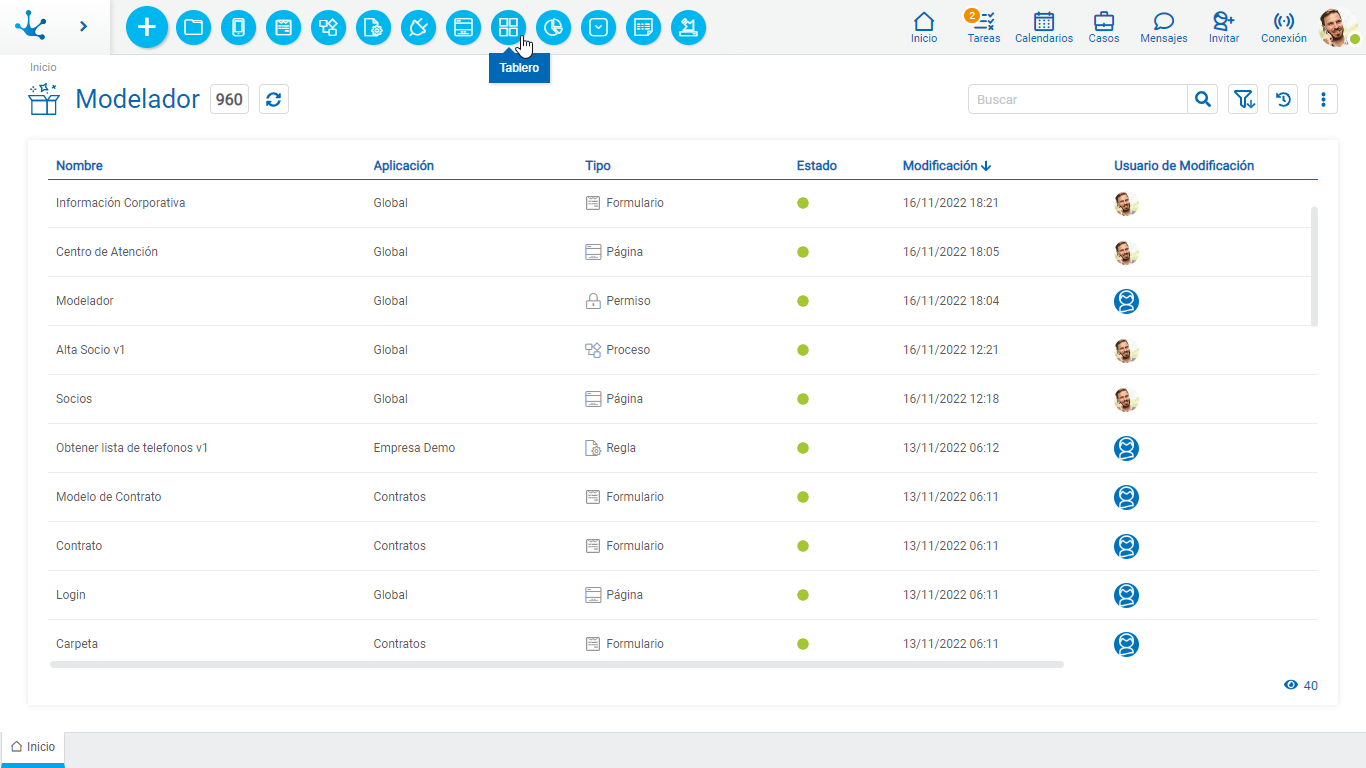Click the form icon in toolbar
1366x768 pixels.
(283, 27)
